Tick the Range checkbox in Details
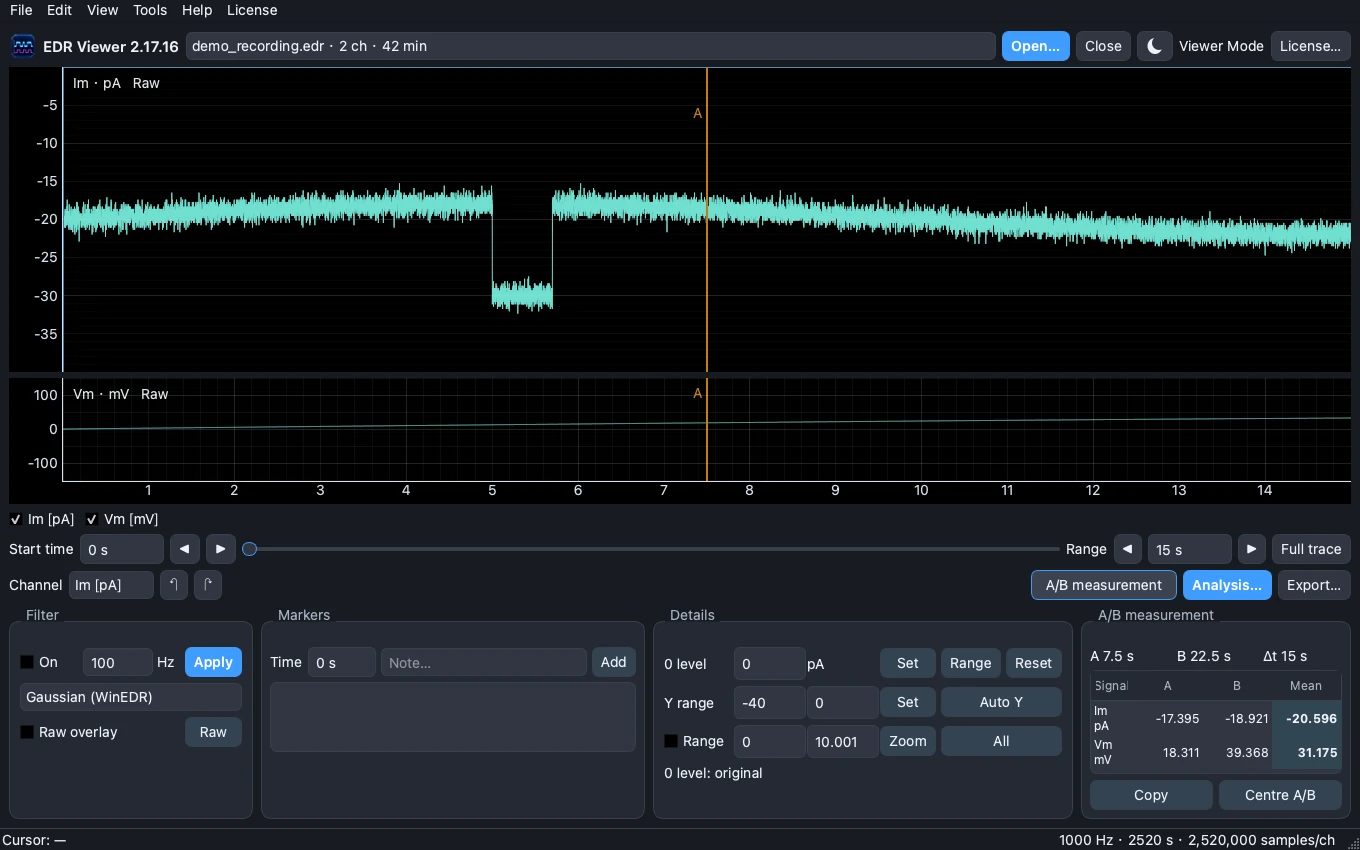This screenshot has width=1360, height=850. (671, 741)
